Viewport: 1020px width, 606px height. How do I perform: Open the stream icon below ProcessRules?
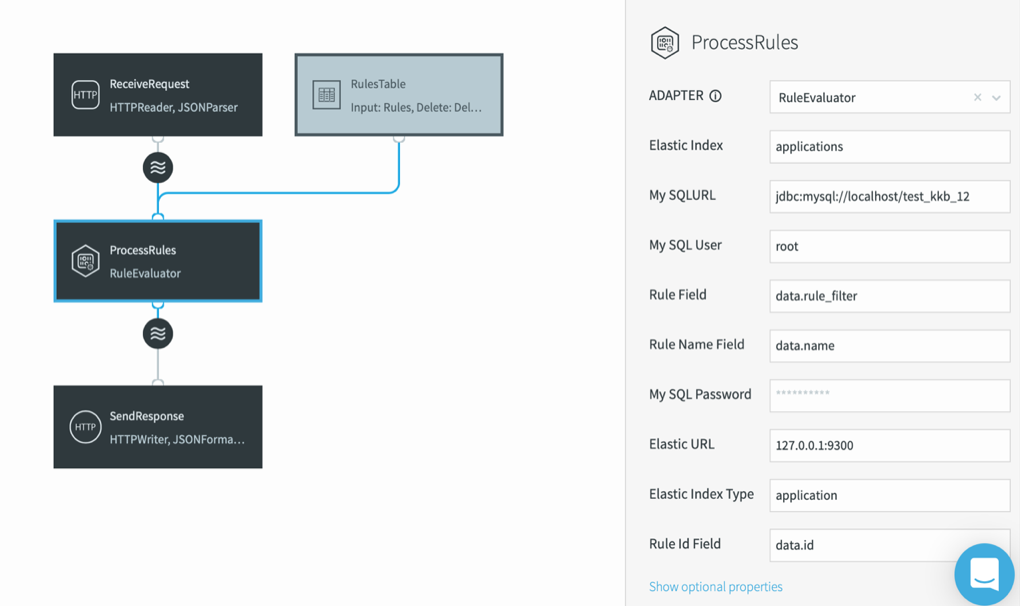pos(158,334)
